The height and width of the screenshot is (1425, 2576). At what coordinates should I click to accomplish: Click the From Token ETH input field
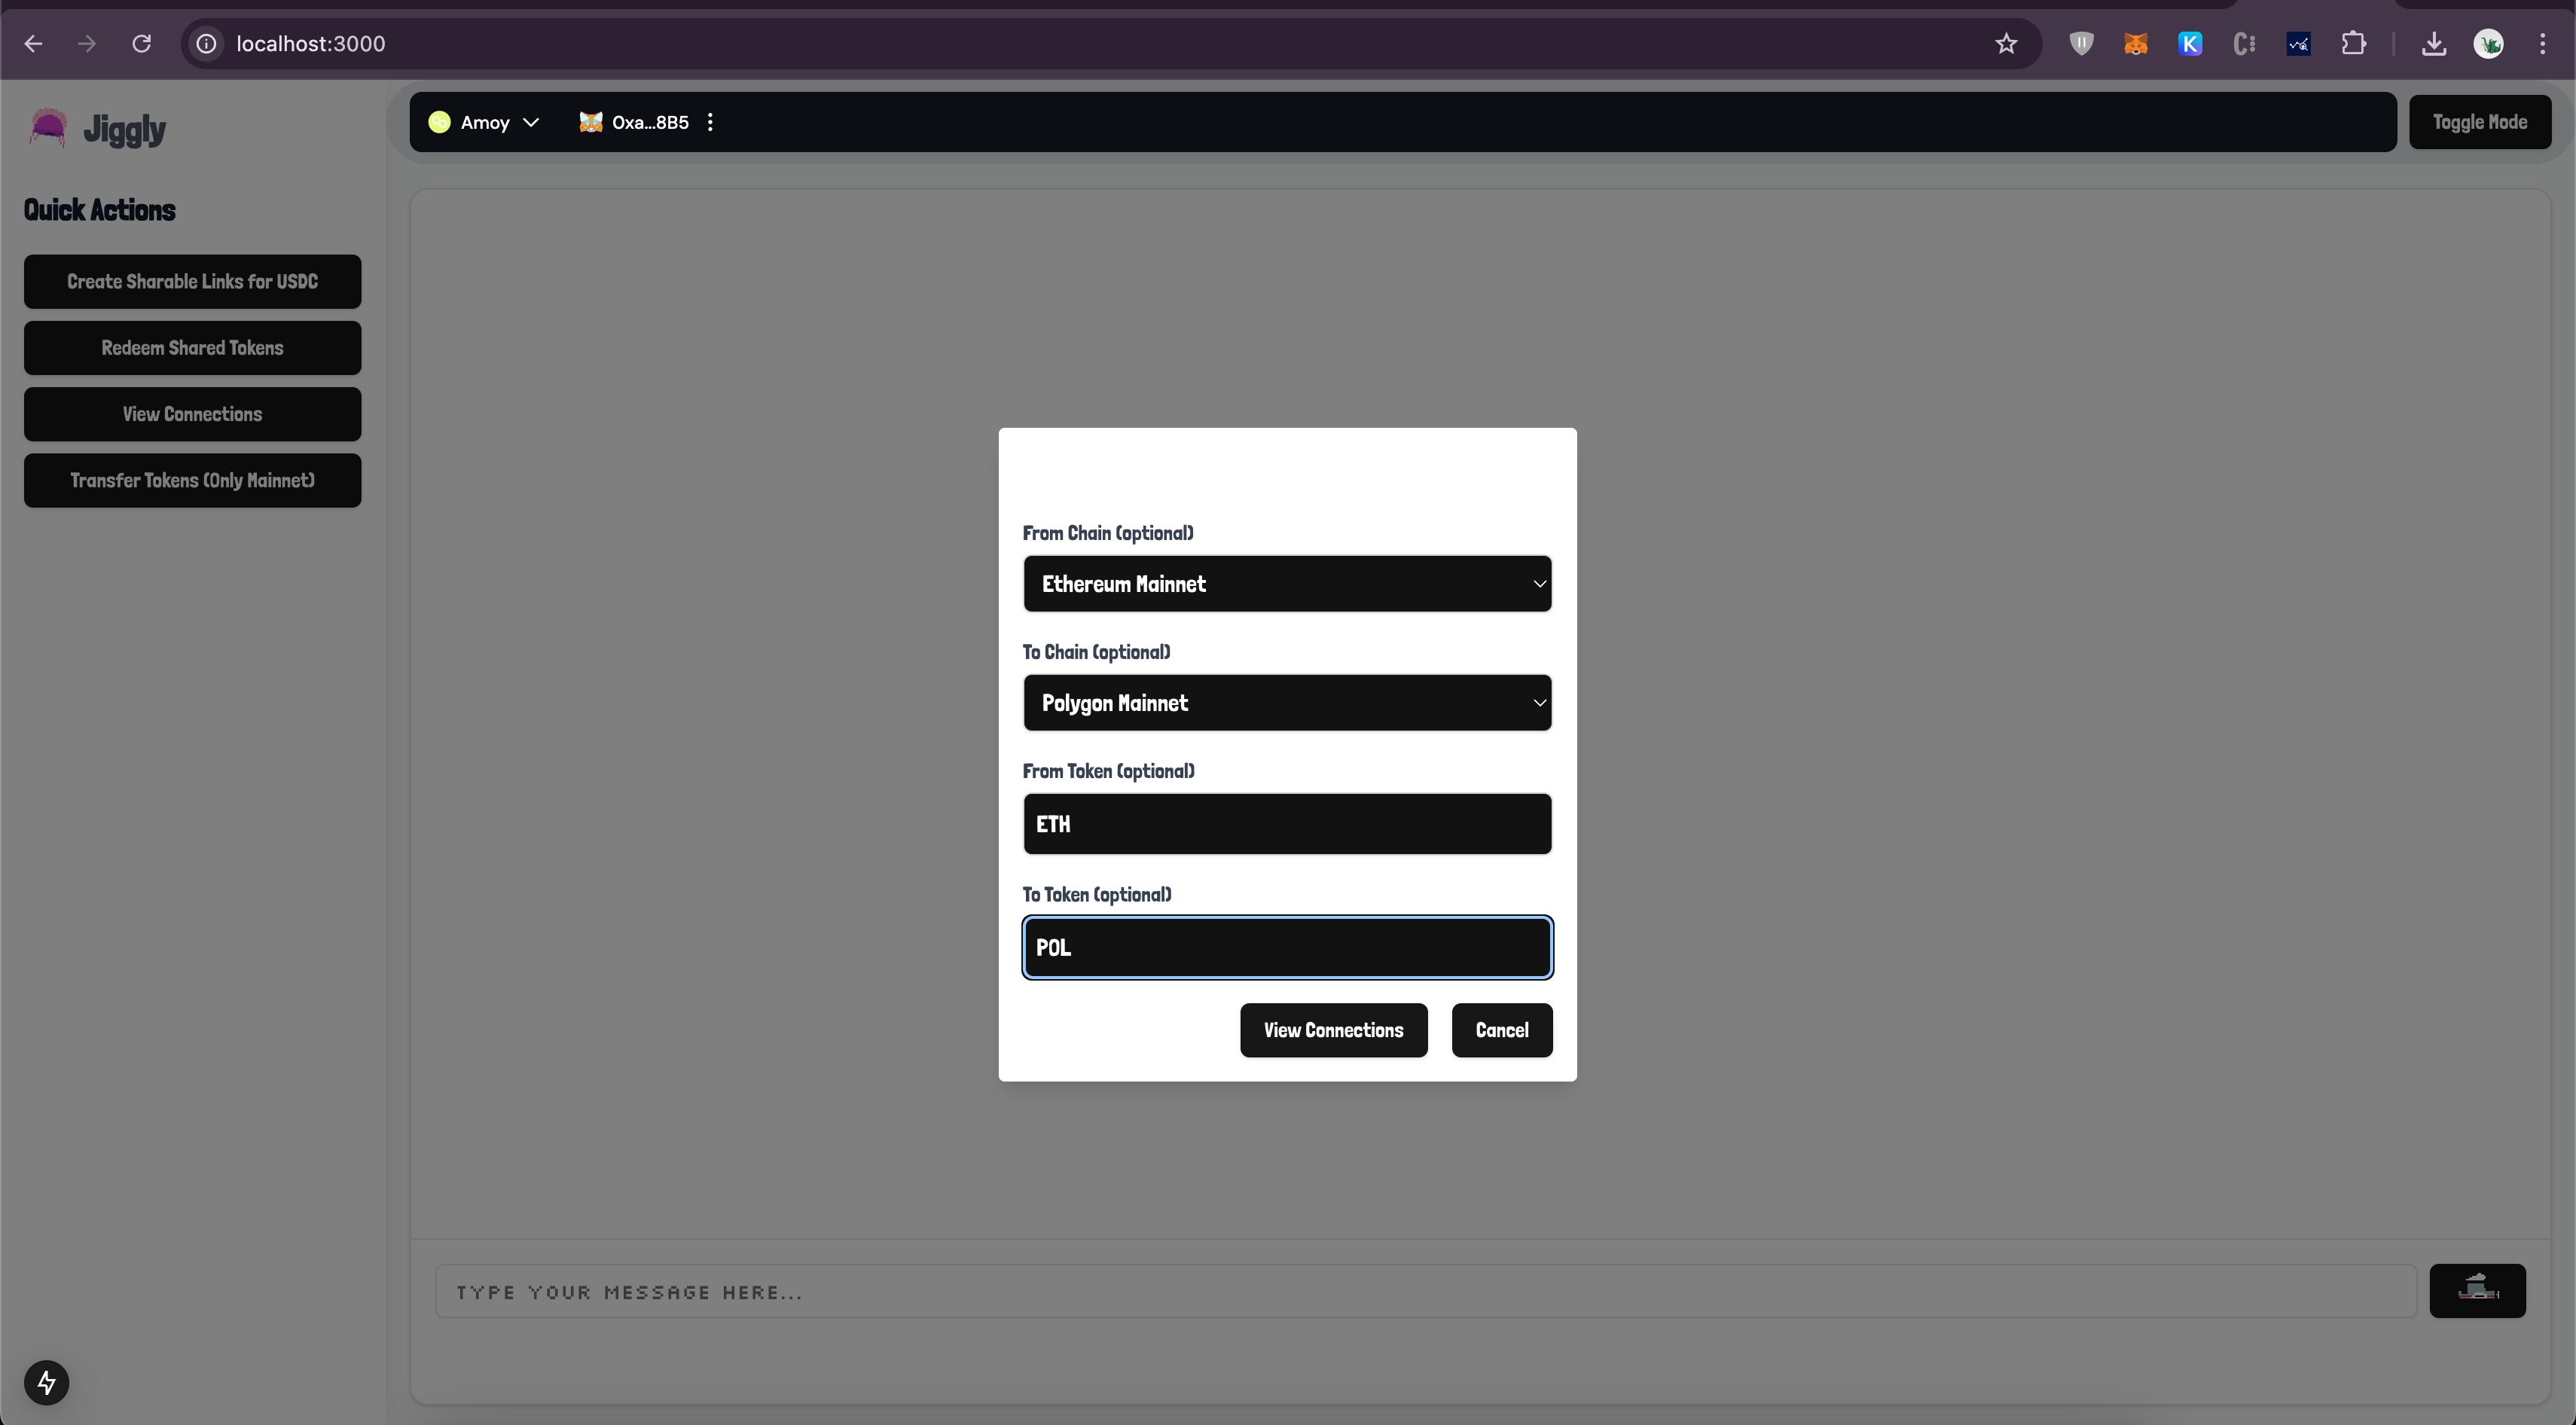coord(1286,823)
